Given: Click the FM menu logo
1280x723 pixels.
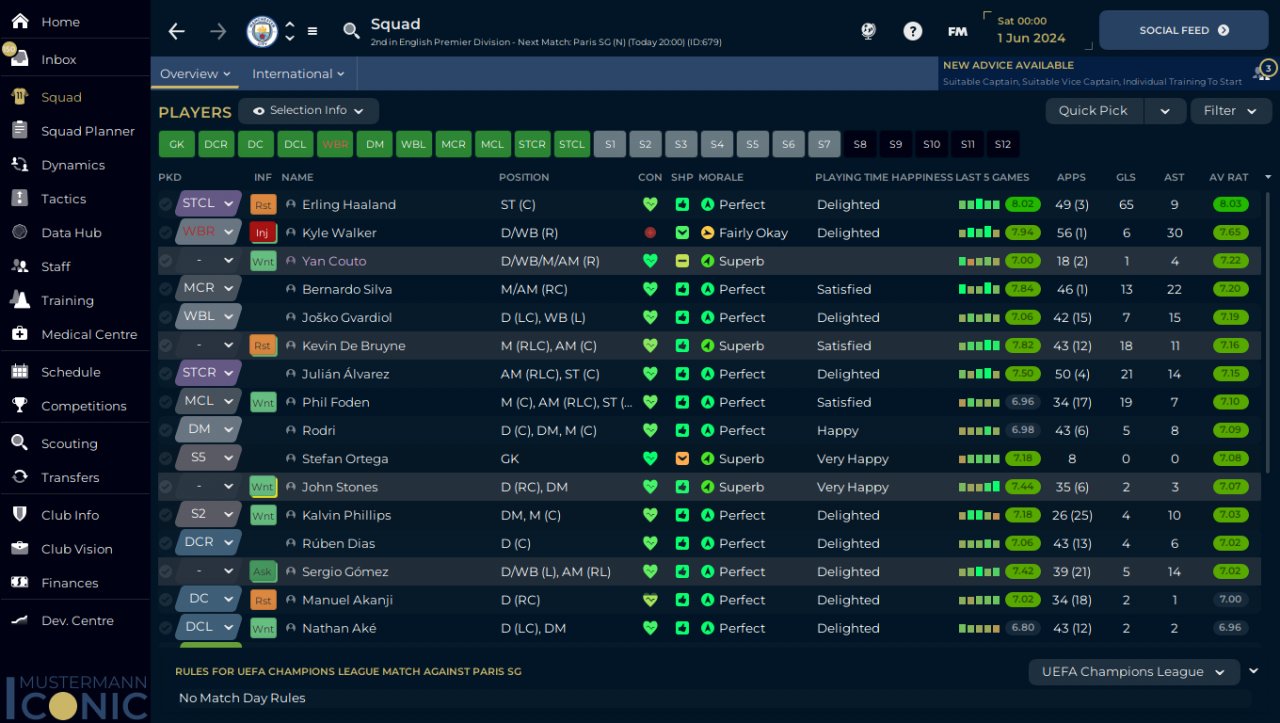Looking at the screenshot, I should pos(957,31).
